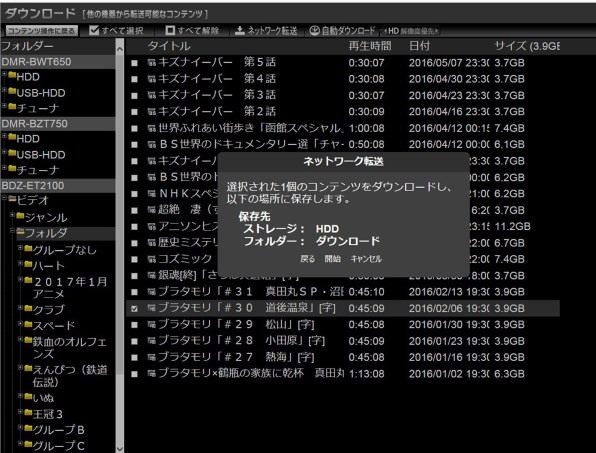Image resolution: width=596 pixels, height=453 pixels.
Task: Click the video icon beside キズナイーバー 第5話
Action: pos(152,63)
